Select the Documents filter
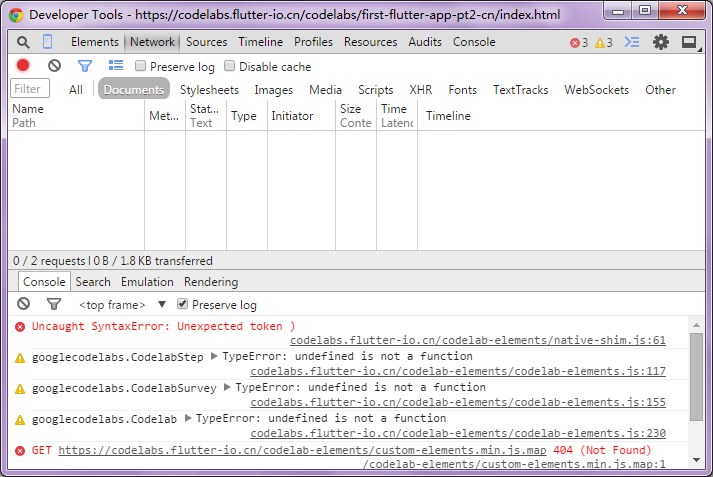Image resolution: width=713 pixels, height=477 pixels. pyautogui.click(x=134, y=90)
